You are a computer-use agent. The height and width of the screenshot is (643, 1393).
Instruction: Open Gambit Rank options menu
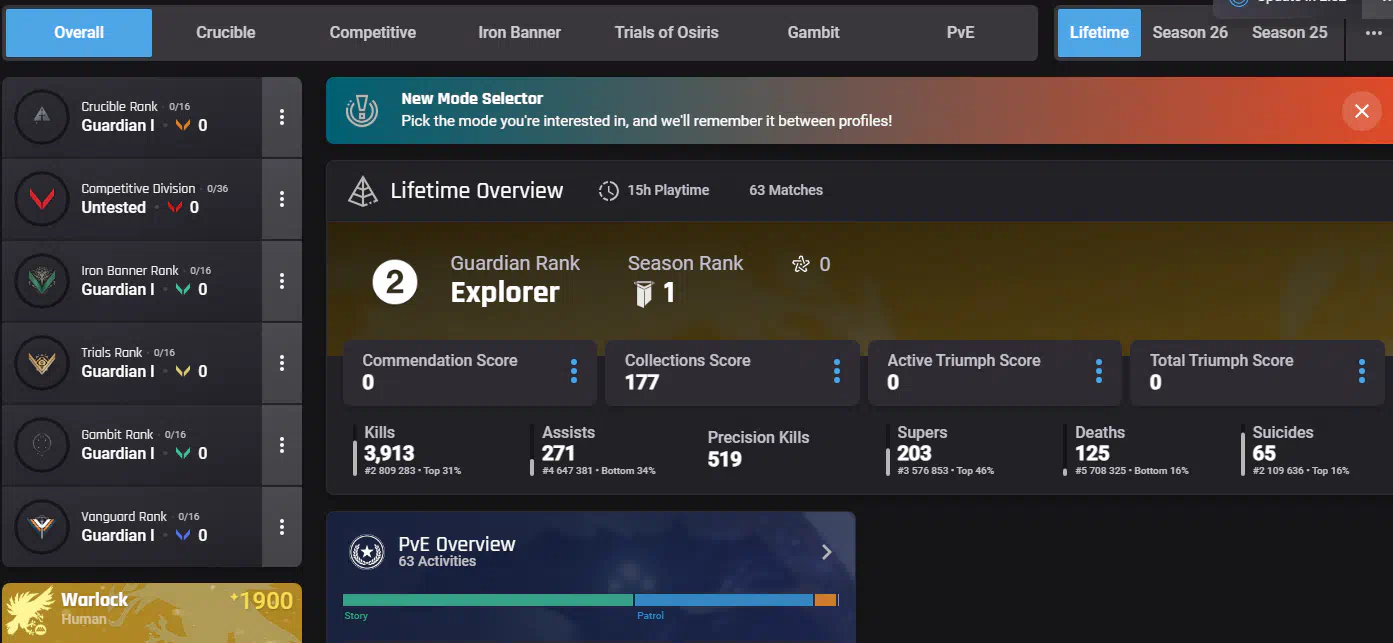pyautogui.click(x=282, y=445)
